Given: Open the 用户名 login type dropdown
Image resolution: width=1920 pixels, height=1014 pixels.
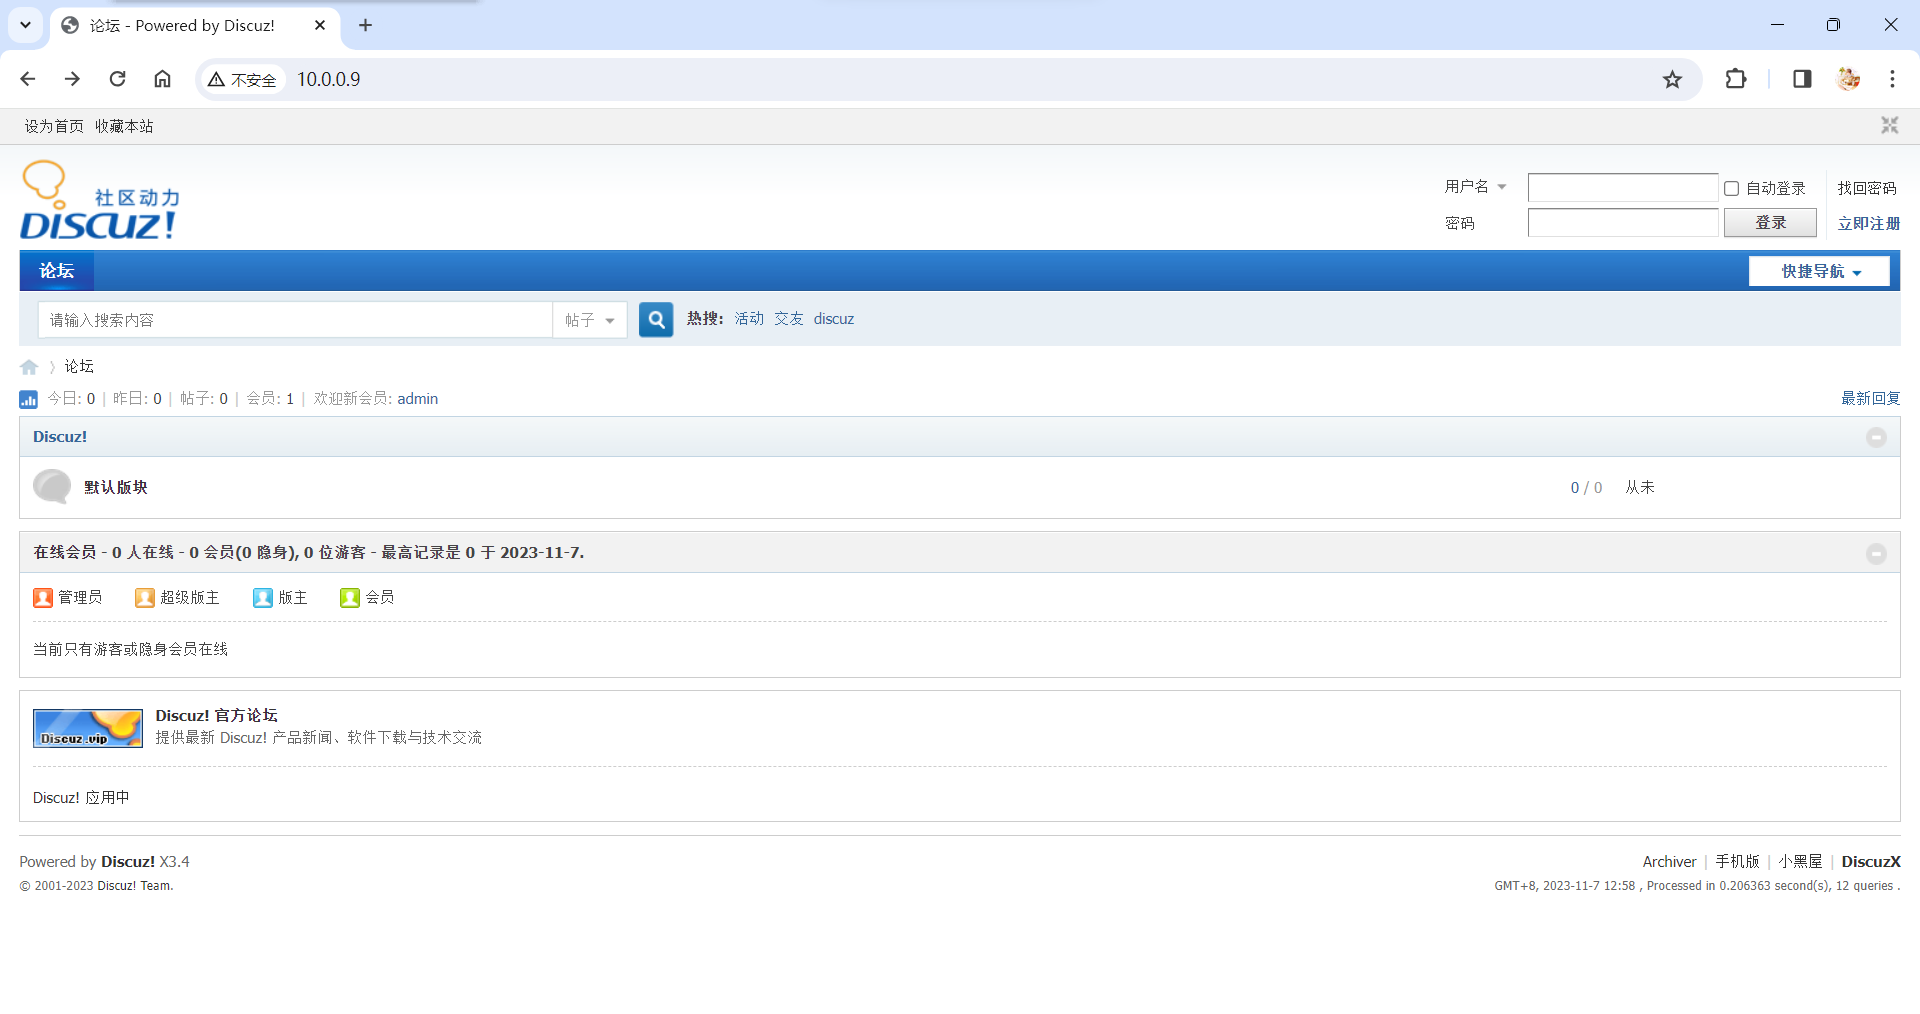Looking at the screenshot, I should click(x=1476, y=187).
